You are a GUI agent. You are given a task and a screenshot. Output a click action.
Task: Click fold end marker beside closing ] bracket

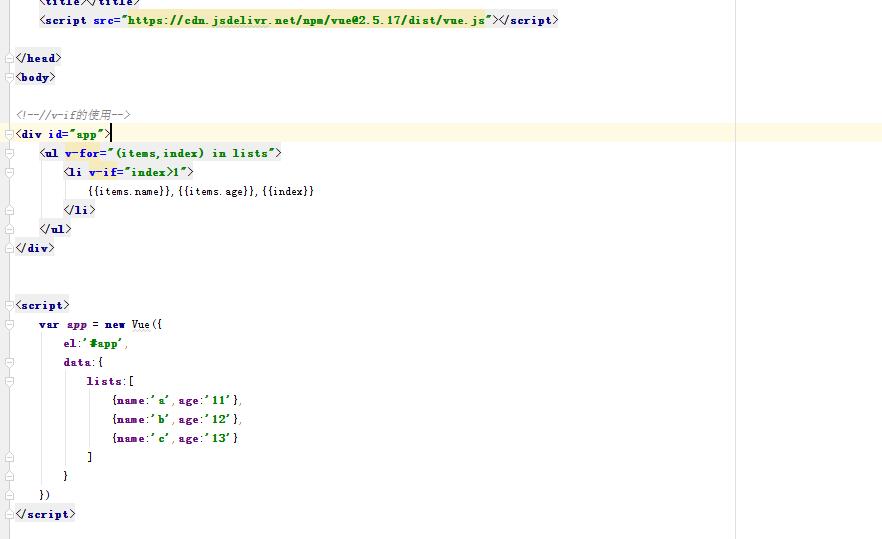pos(9,457)
